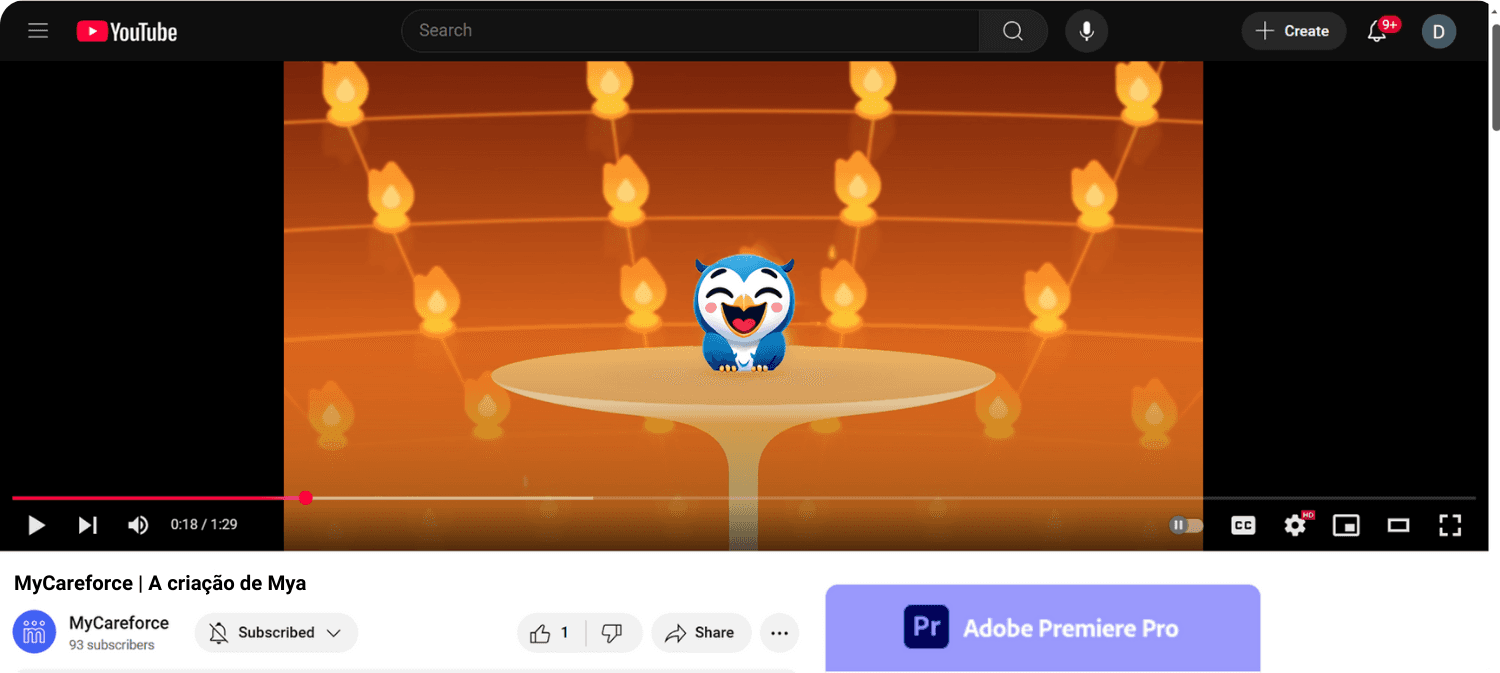
Task: Open the account avatar D menu
Action: (x=1439, y=31)
